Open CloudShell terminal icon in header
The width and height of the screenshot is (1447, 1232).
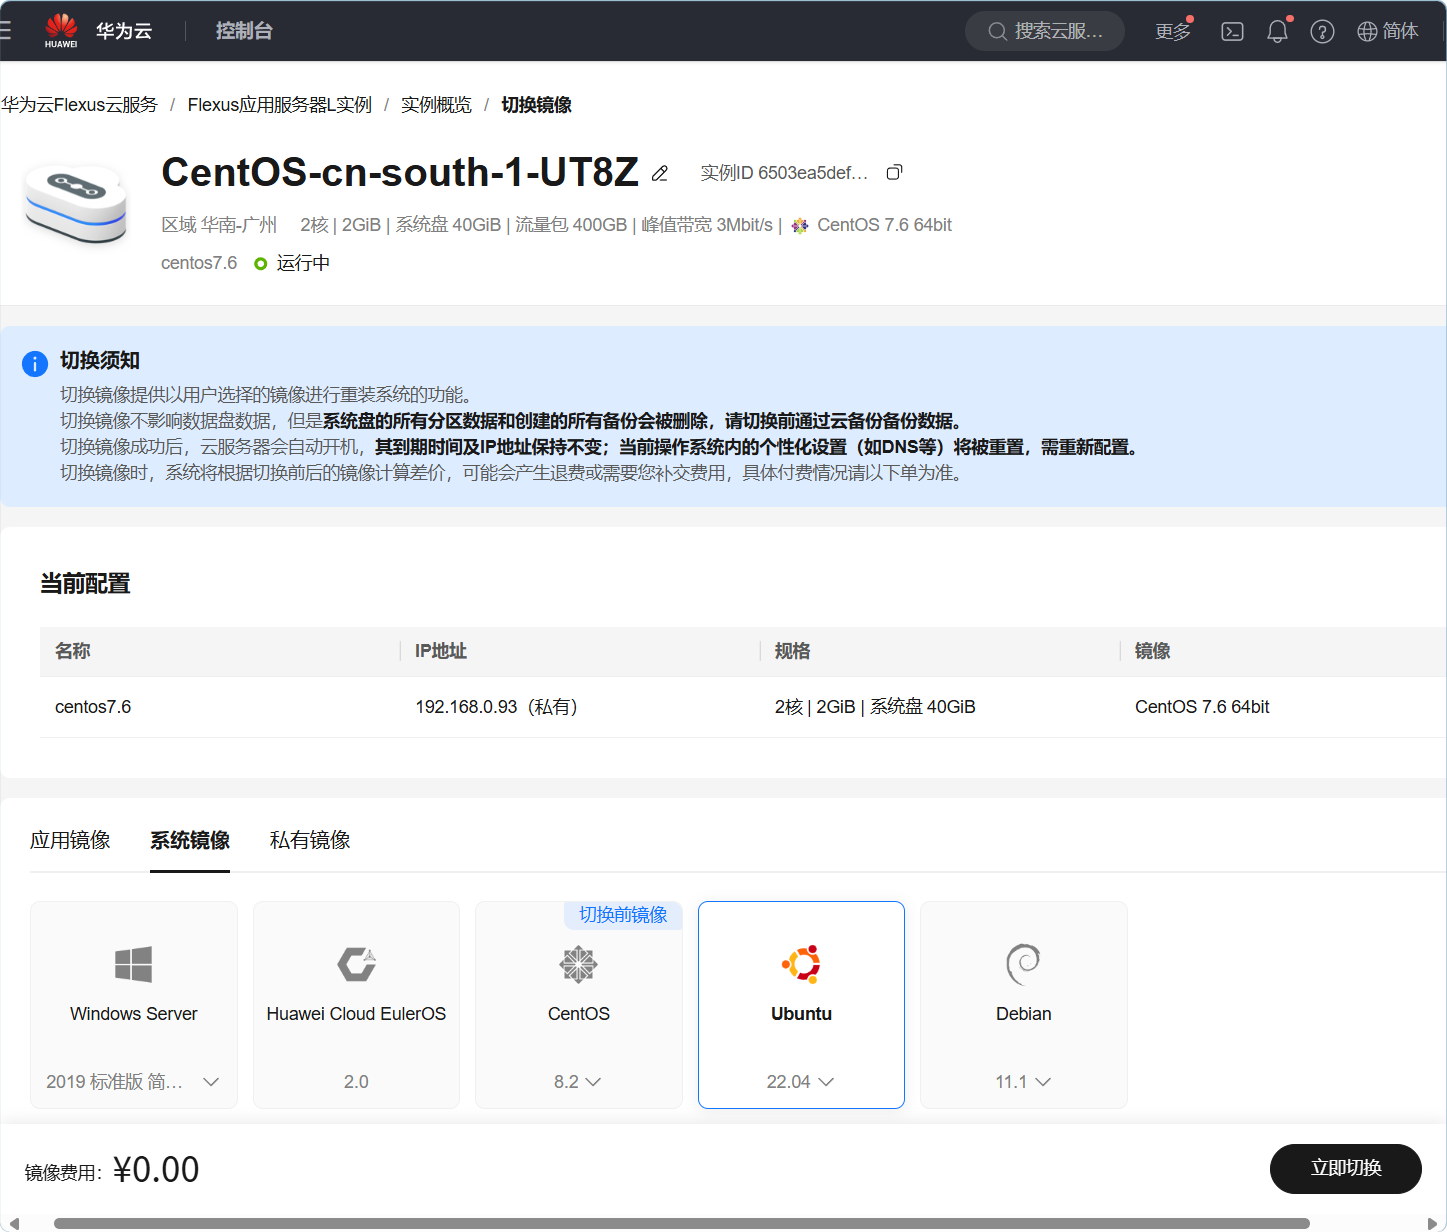1233,32
